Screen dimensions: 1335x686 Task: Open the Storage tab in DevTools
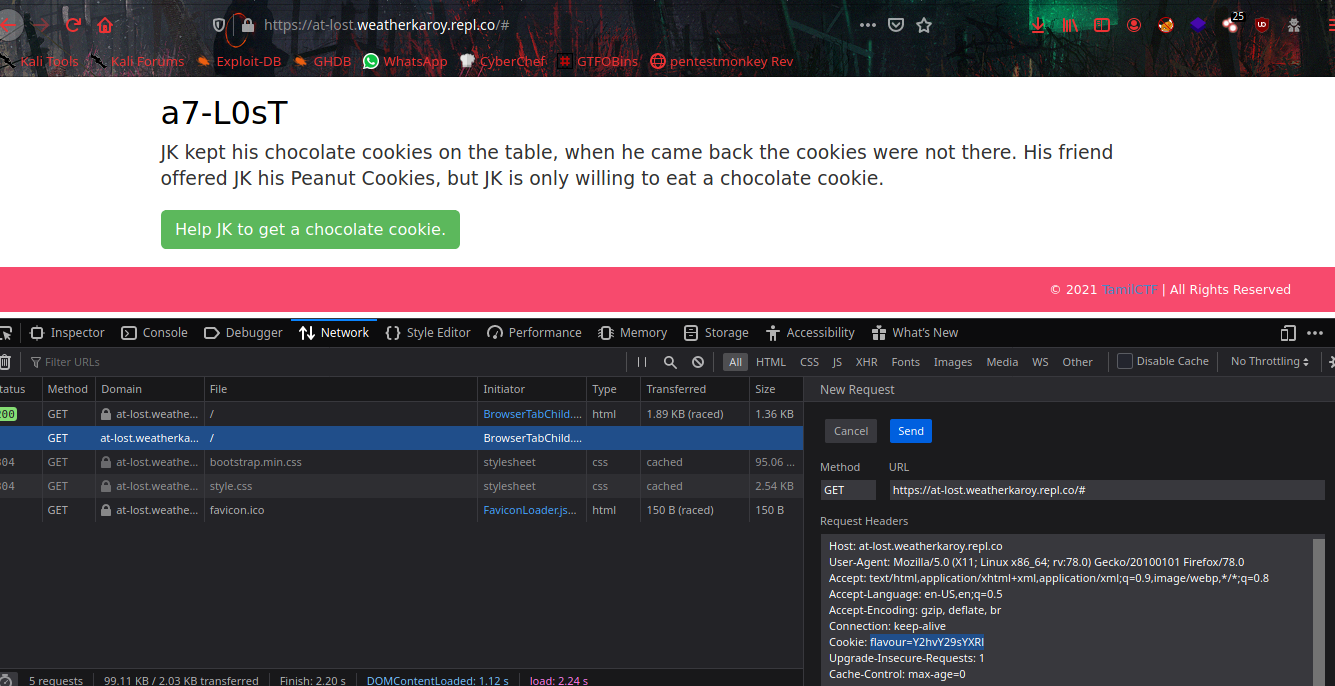click(x=716, y=332)
